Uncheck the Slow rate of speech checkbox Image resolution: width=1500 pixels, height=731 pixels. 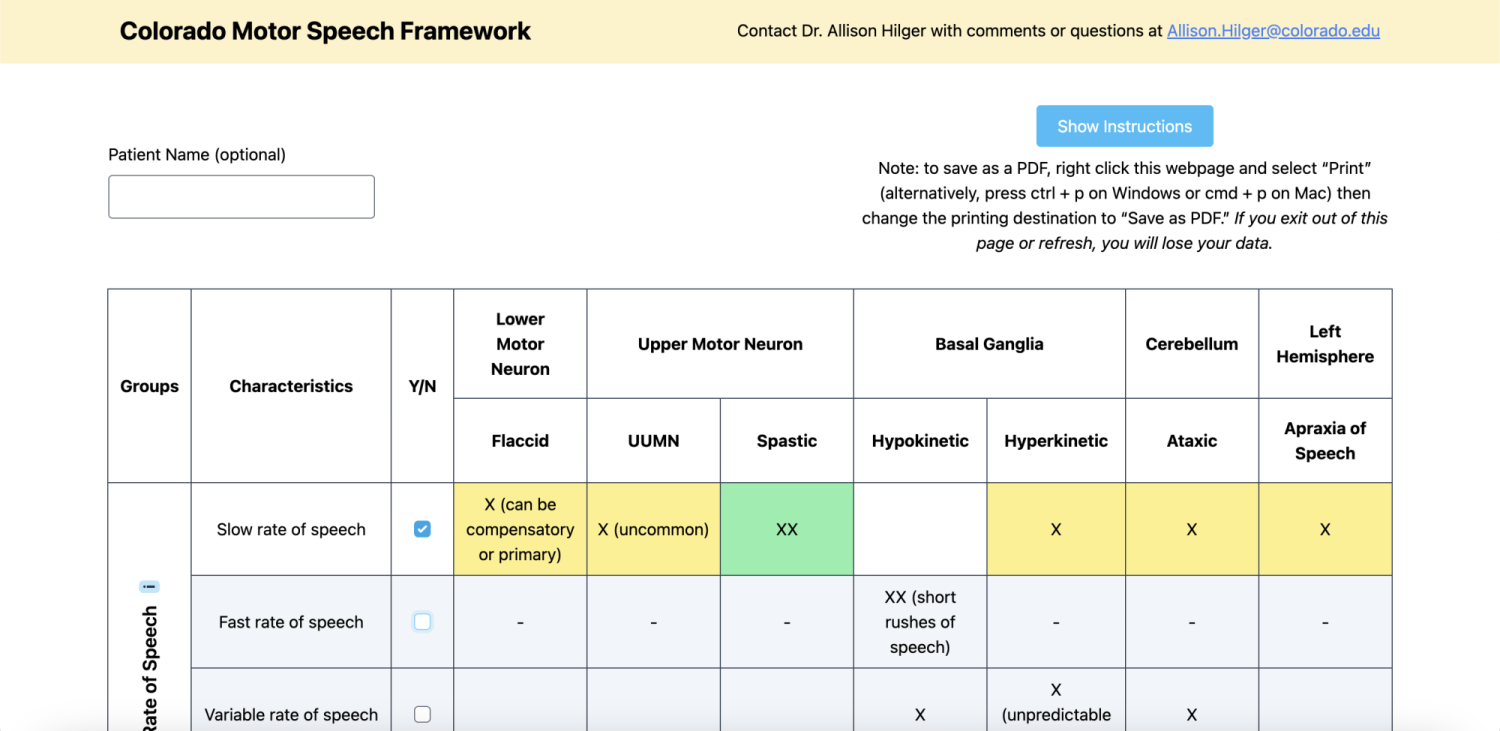point(422,529)
